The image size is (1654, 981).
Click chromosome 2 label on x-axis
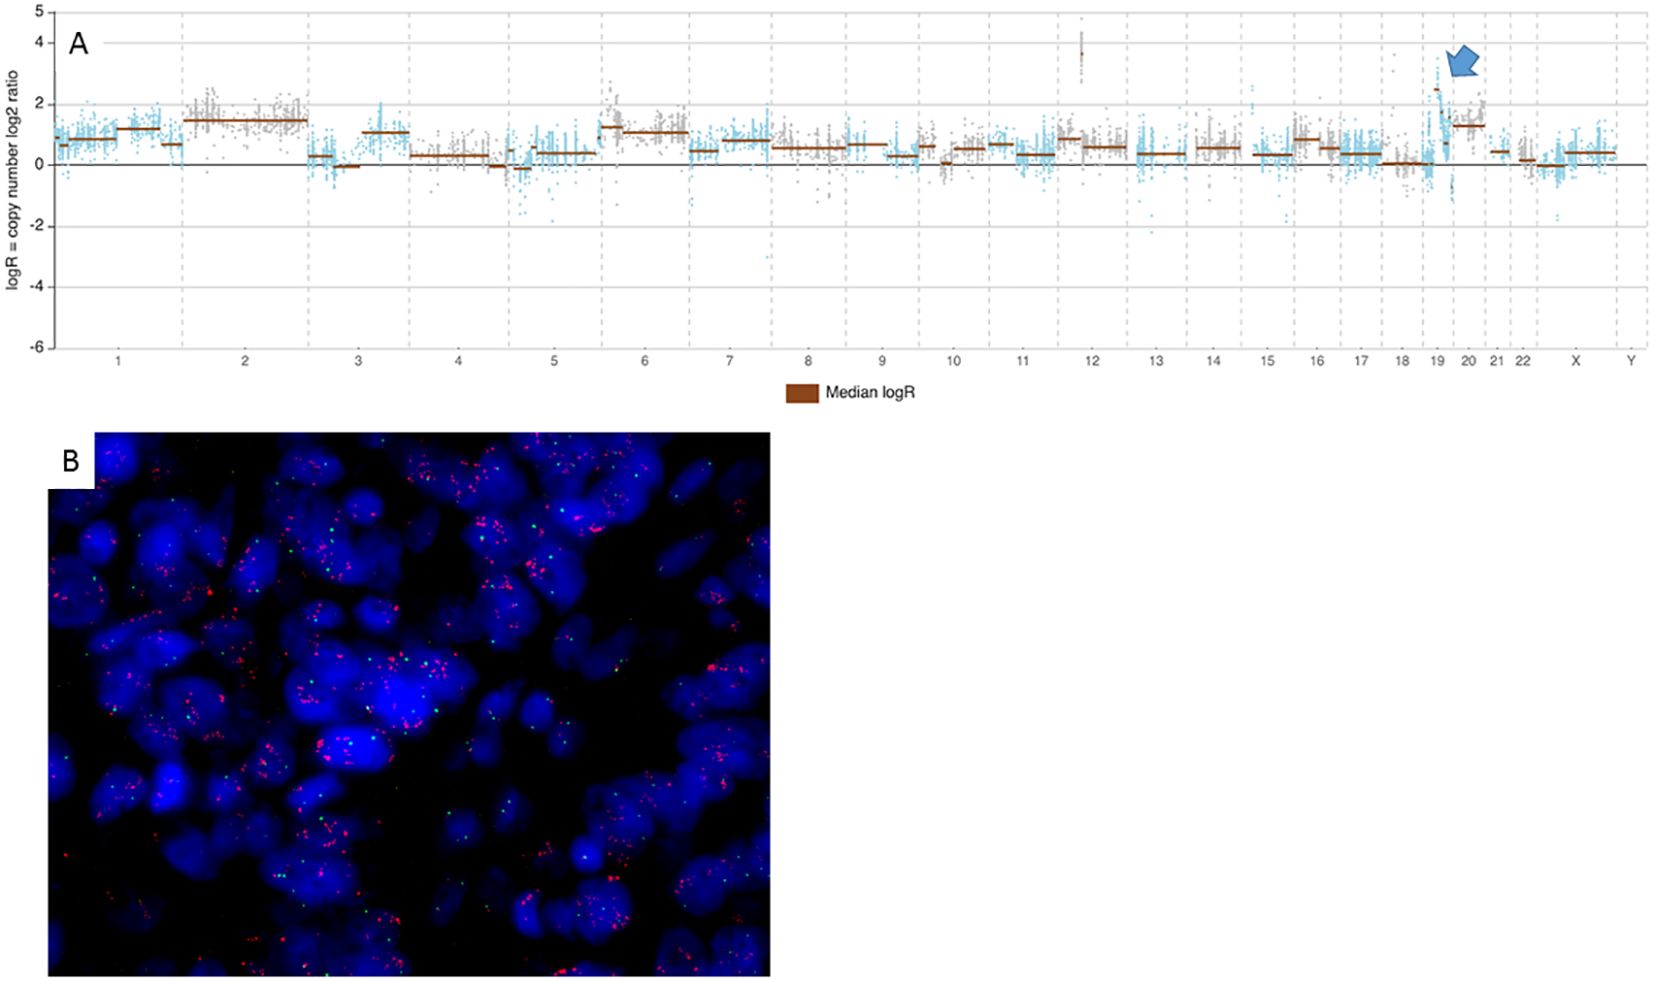coord(245,361)
